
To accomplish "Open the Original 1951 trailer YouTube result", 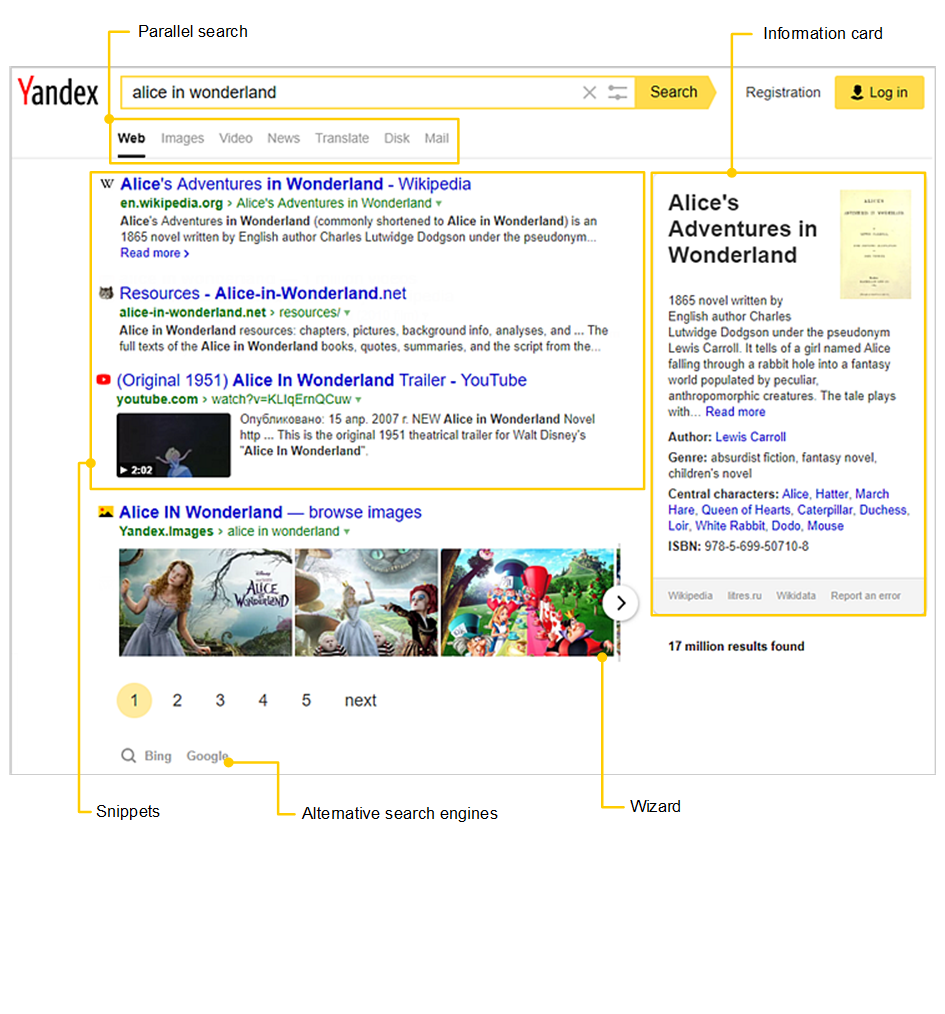I will coord(321,380).
